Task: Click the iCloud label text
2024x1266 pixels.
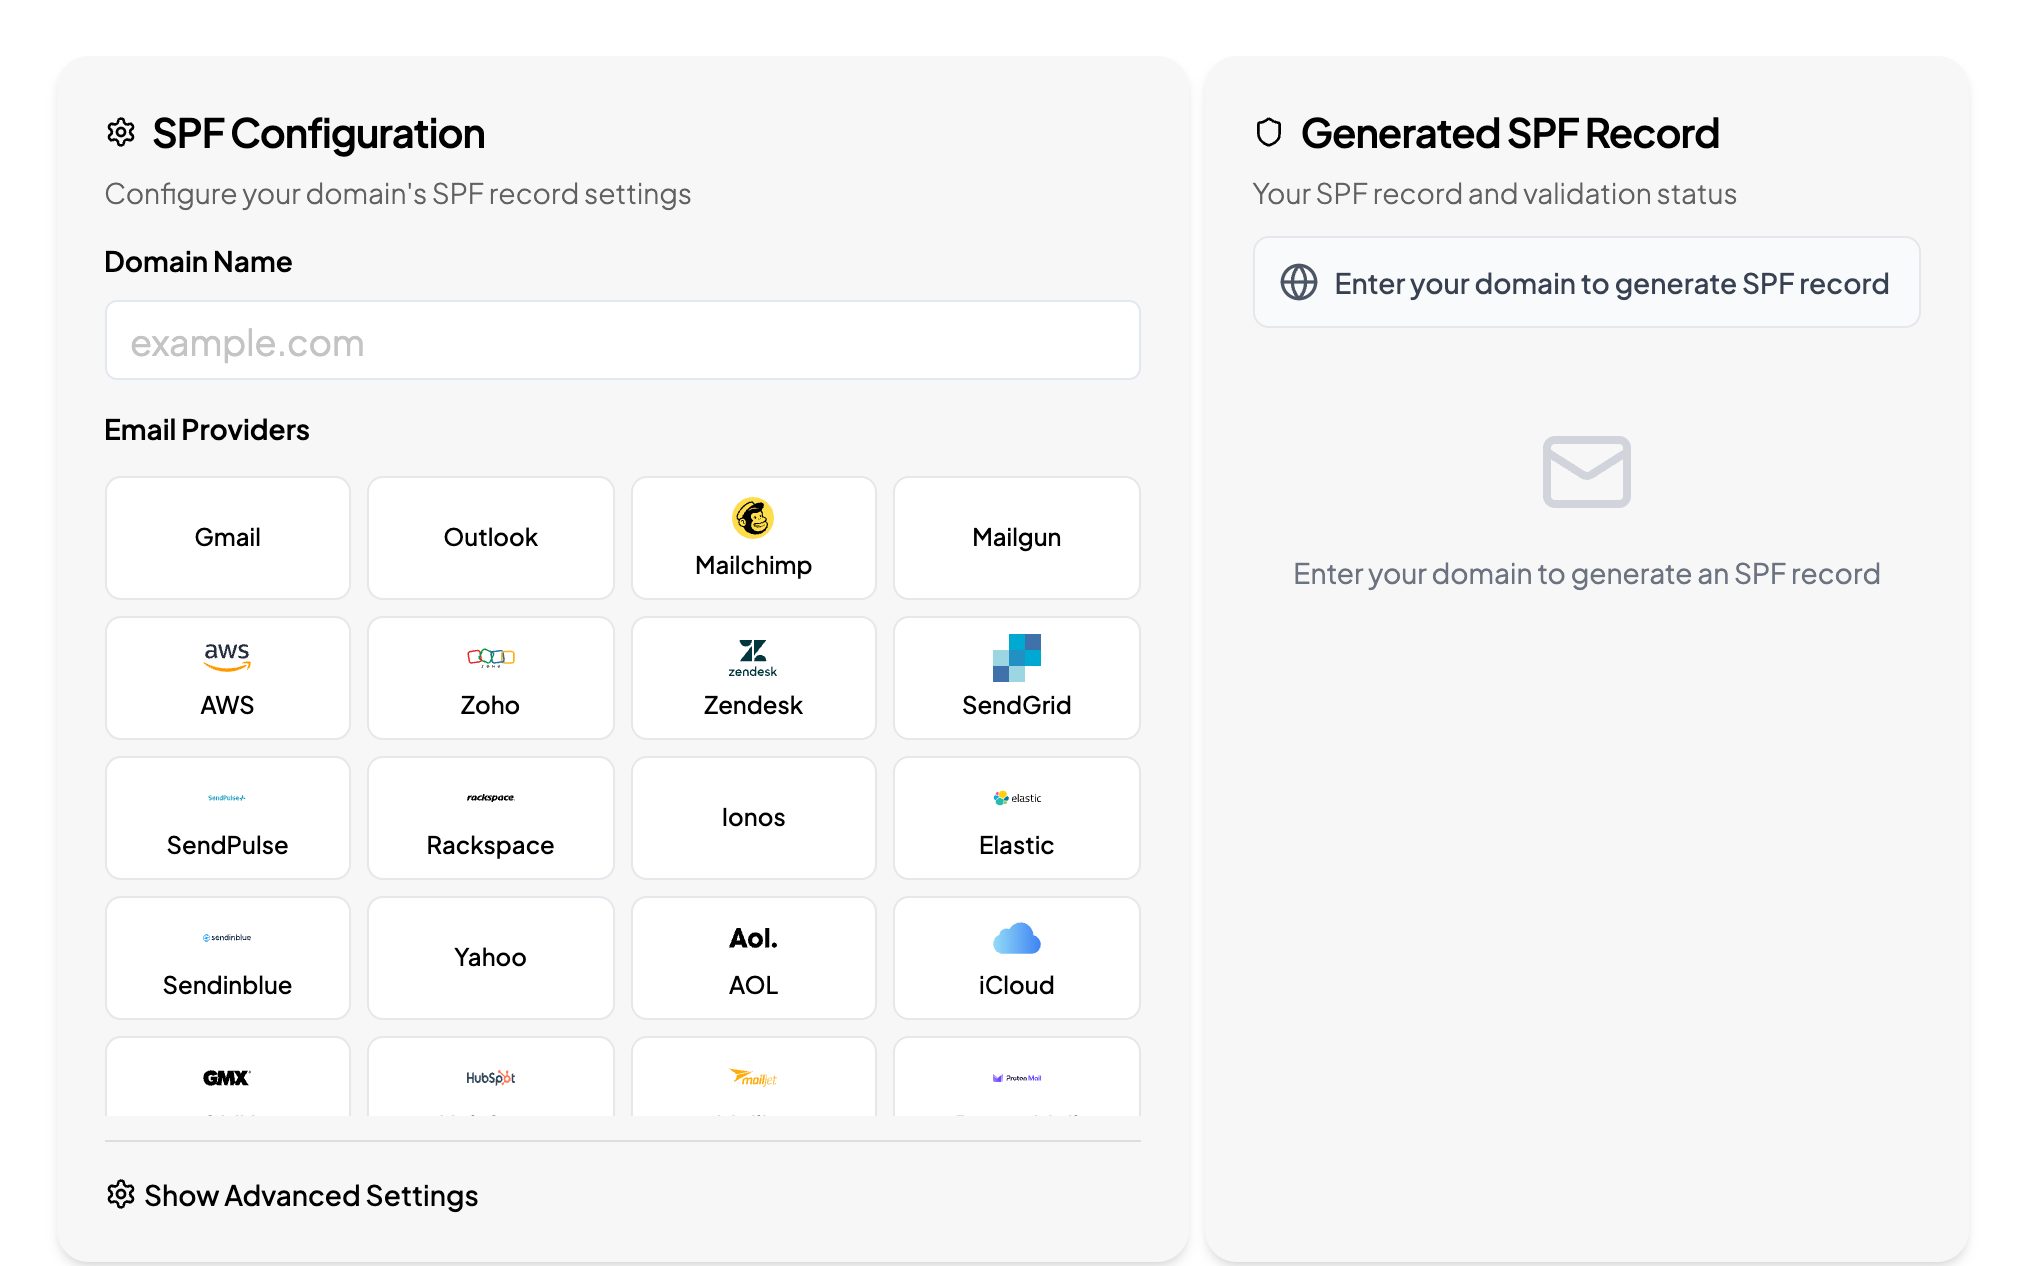Action: click(x=1016, y=986)
